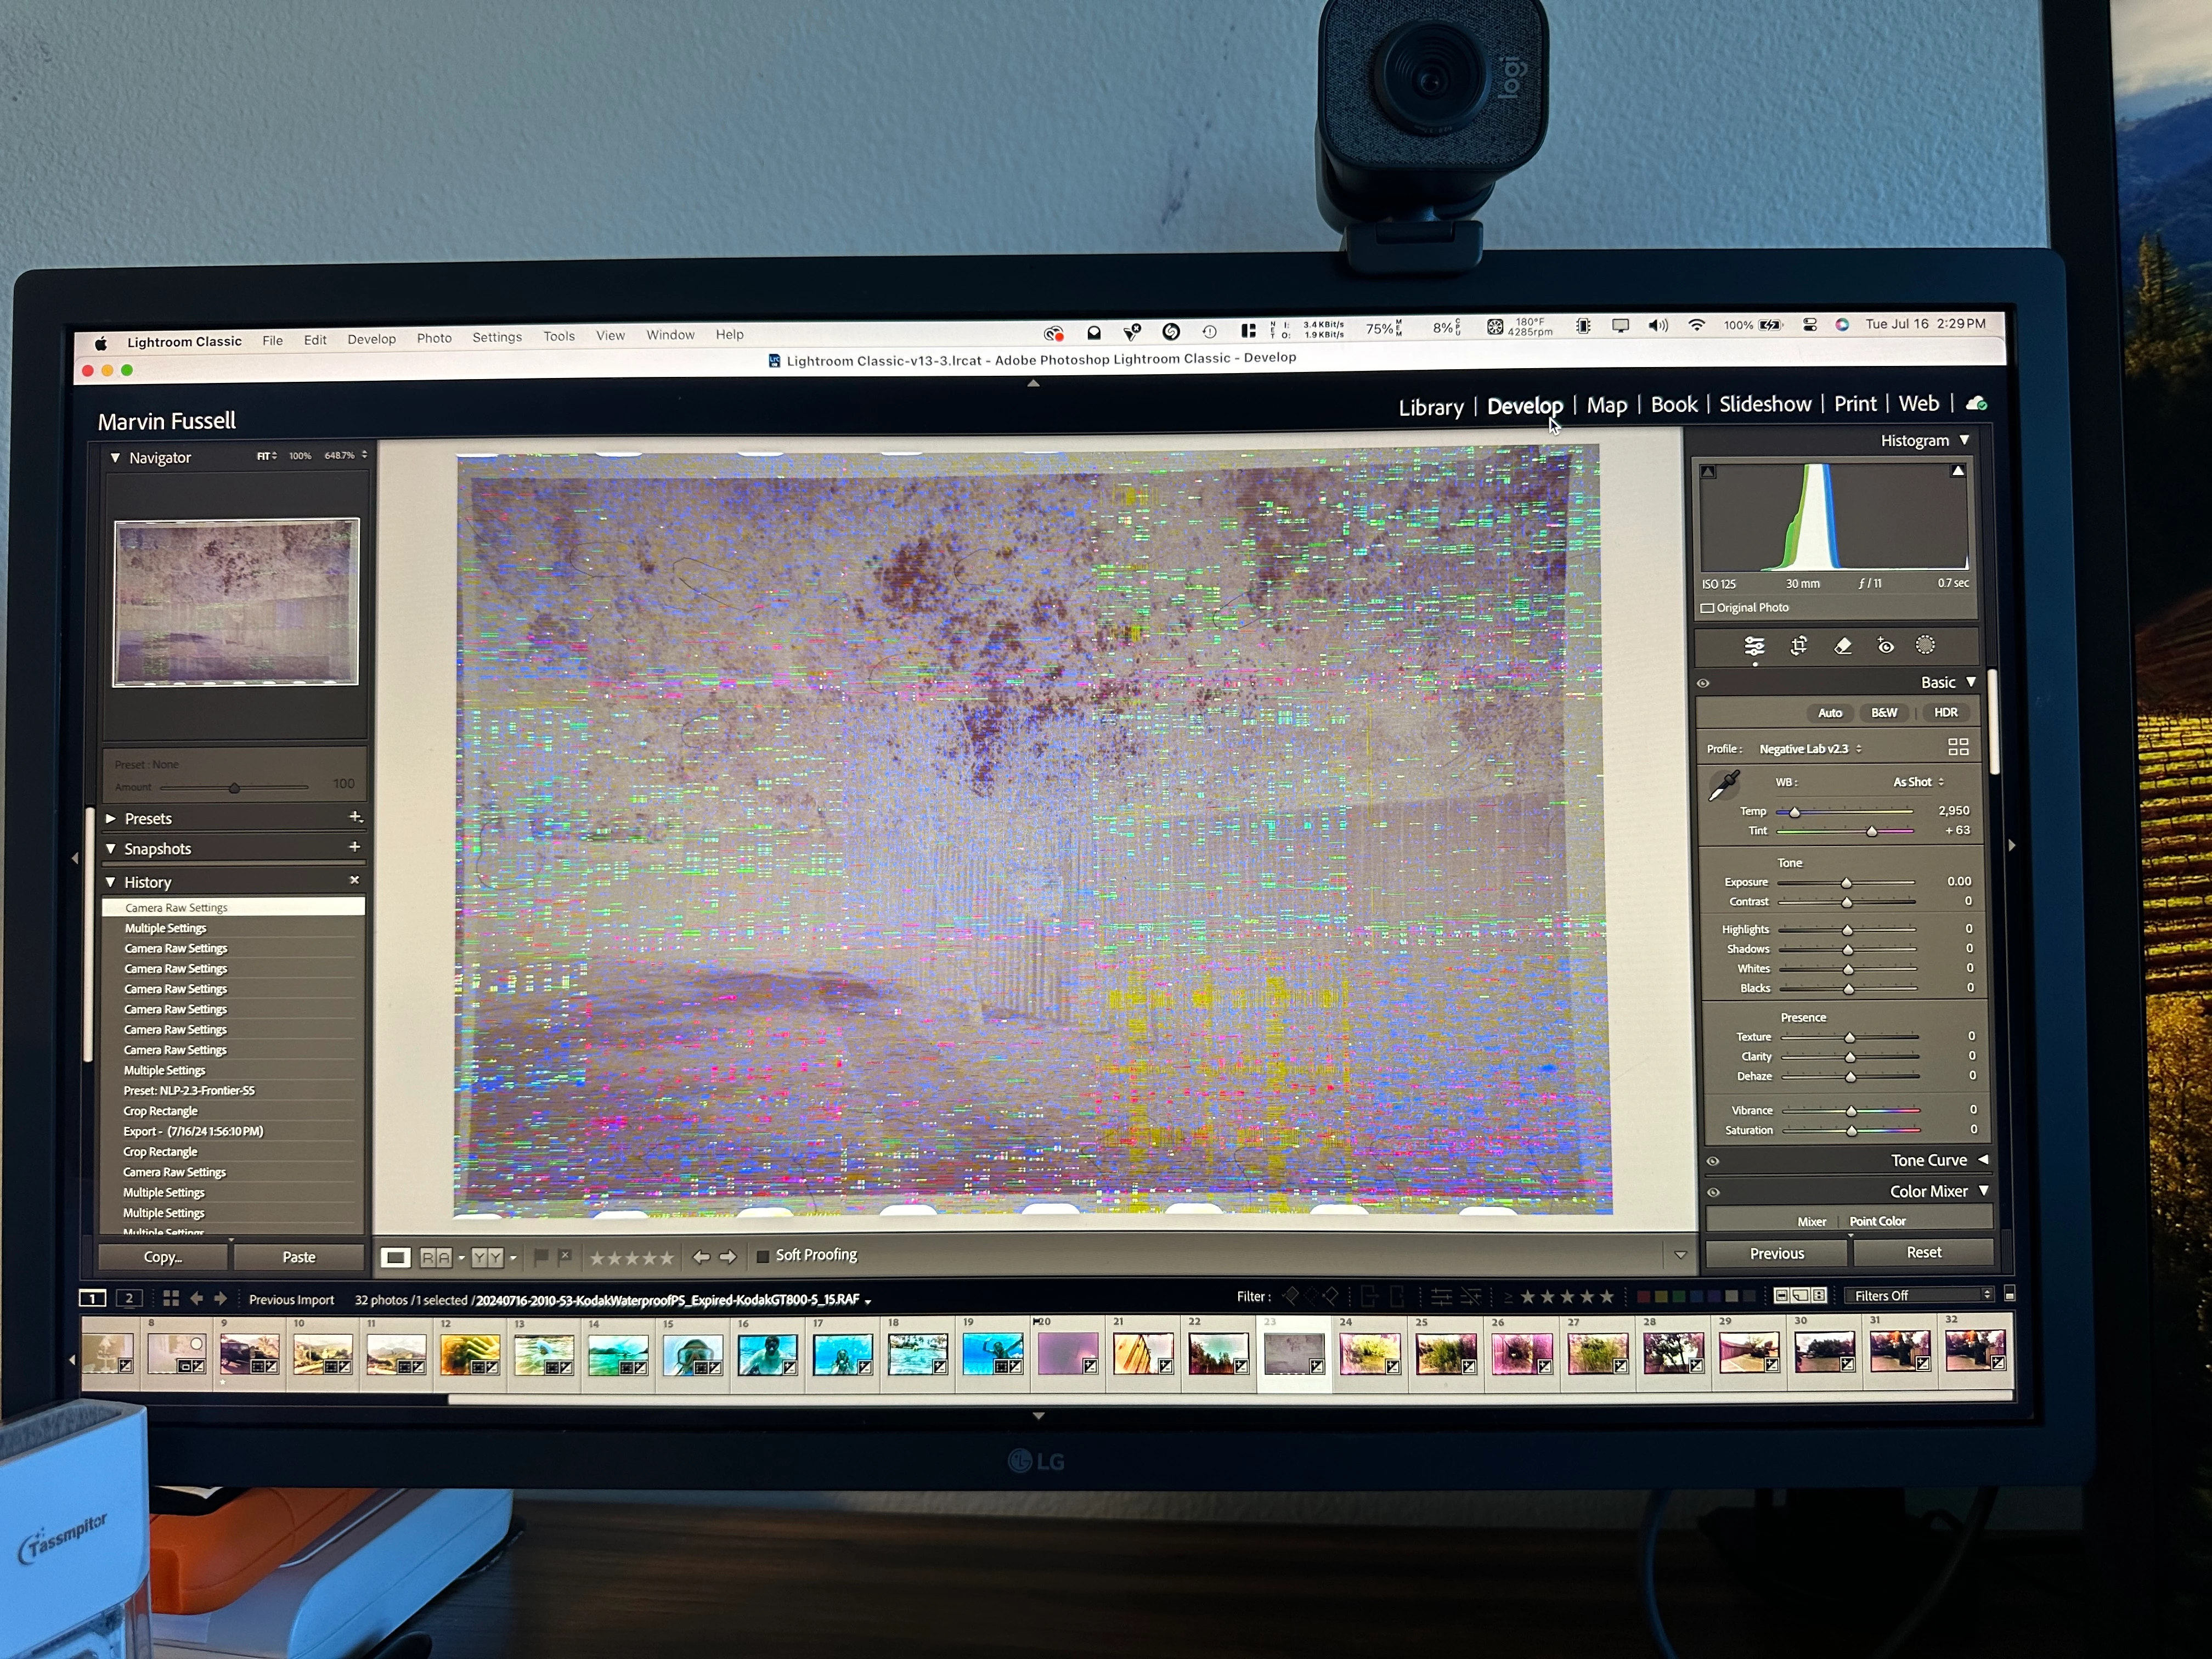Screen dimensions: 2212x1659
Task: Enable the Soft Proofing checkbox
Action: (x=763, y=1256)
